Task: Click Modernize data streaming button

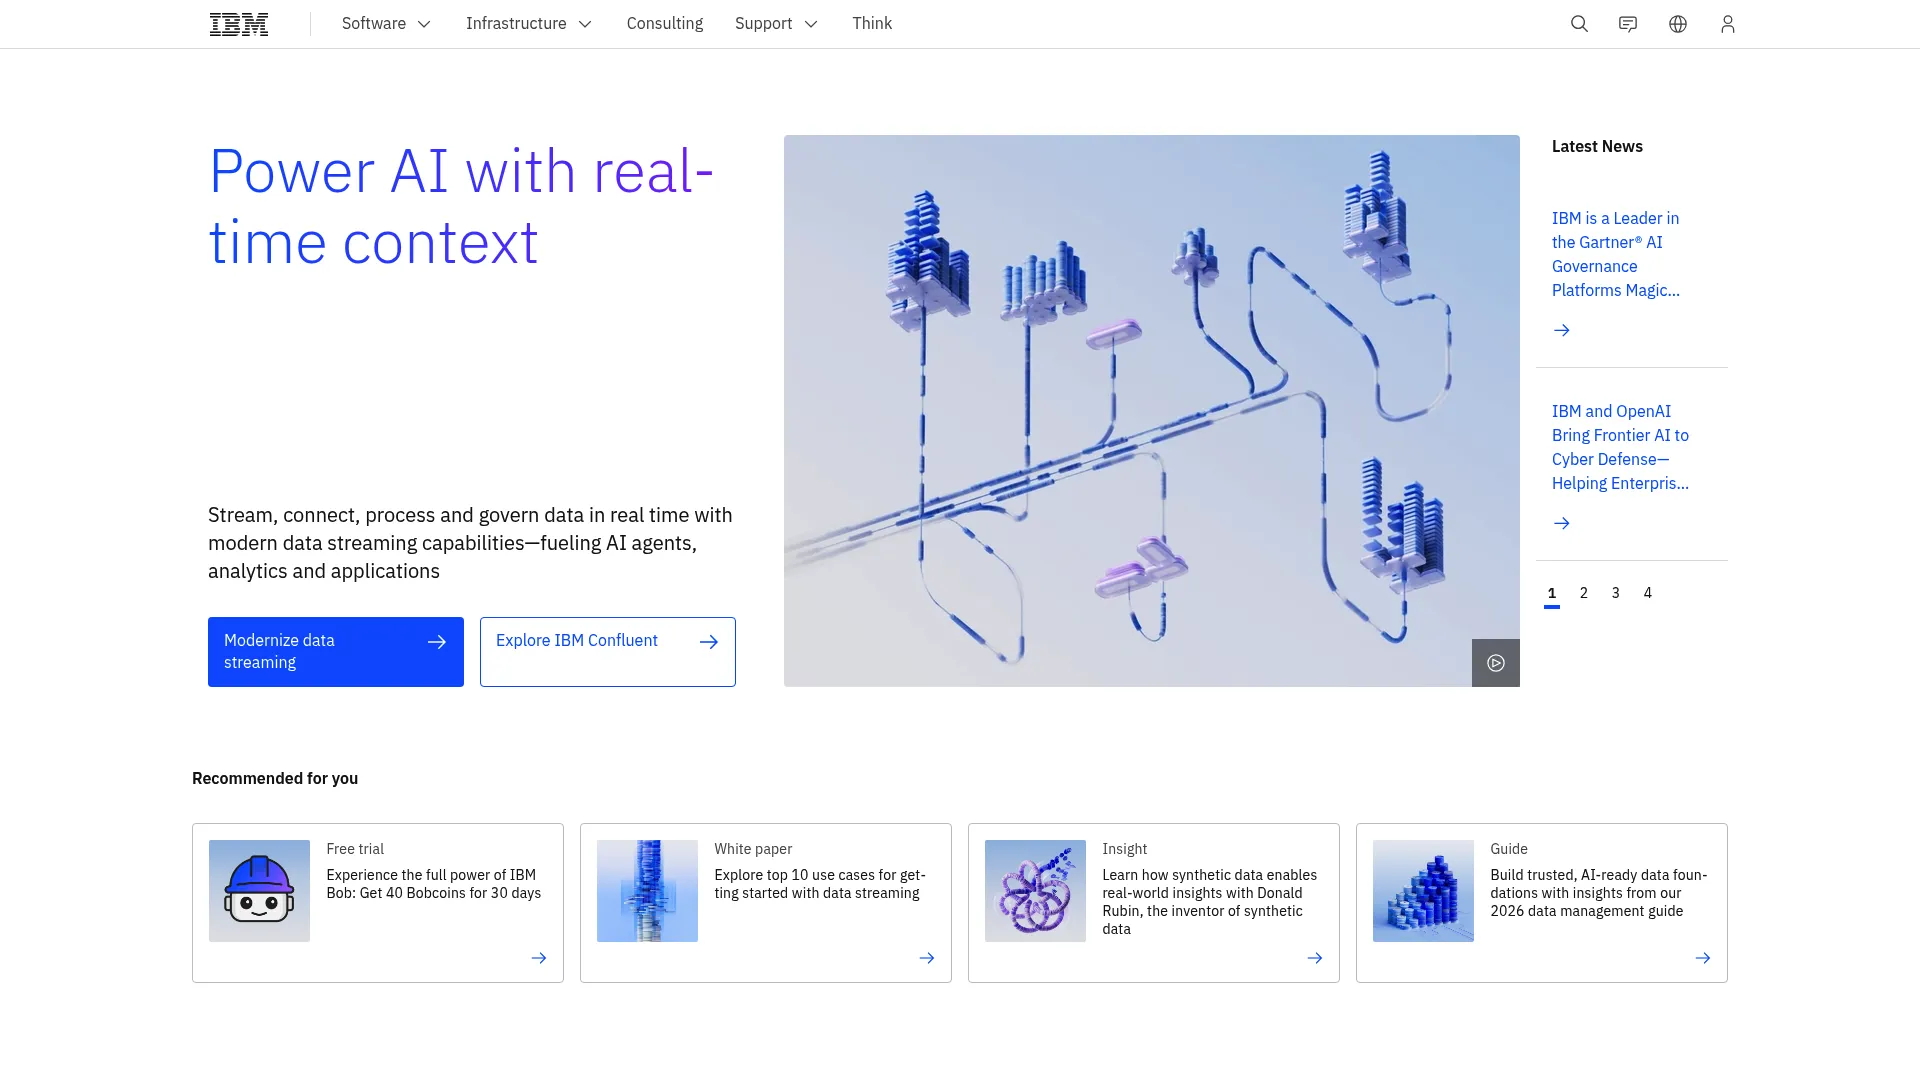Action: [x=336, y=652]
